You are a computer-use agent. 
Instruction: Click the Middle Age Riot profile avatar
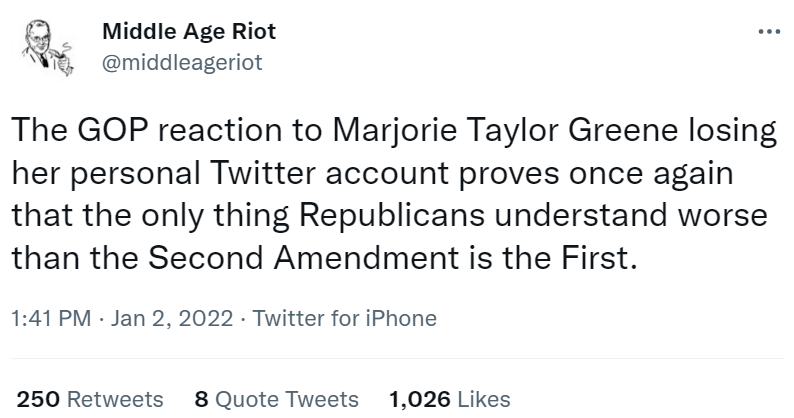pos(45,47)
